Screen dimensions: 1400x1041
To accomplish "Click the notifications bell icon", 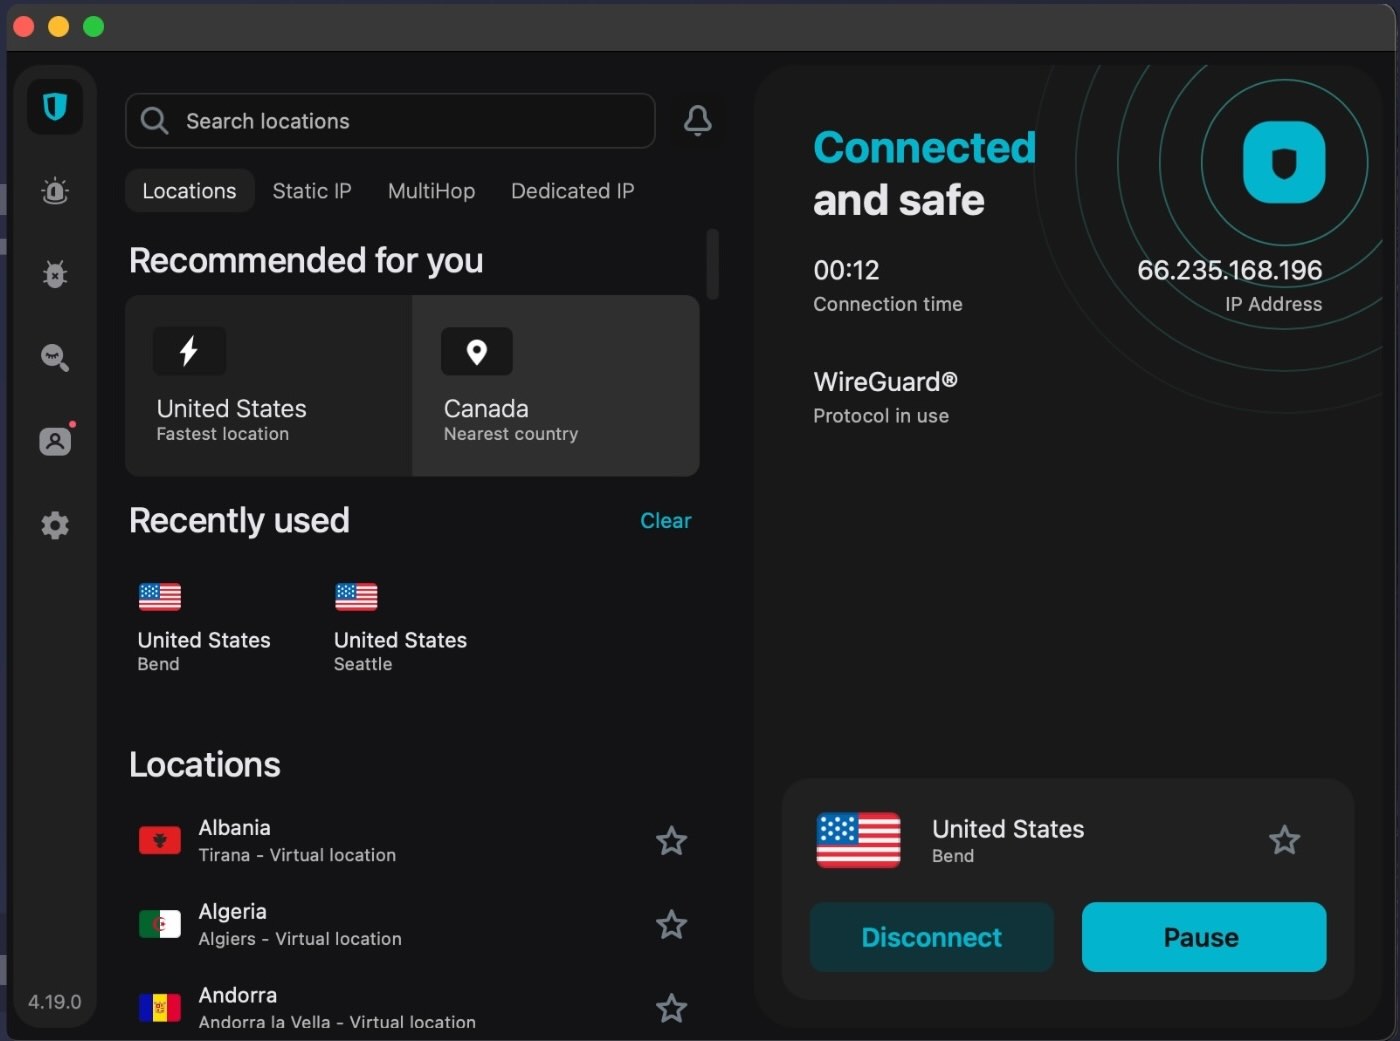I will point(697,121).
